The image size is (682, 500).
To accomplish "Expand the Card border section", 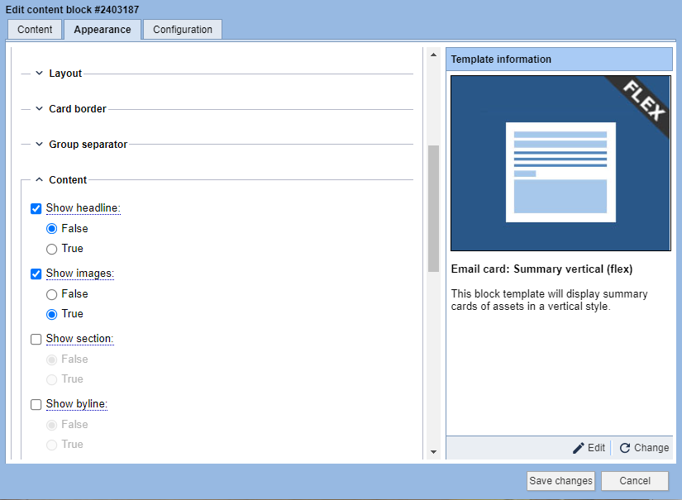I will tap(39, 109).
